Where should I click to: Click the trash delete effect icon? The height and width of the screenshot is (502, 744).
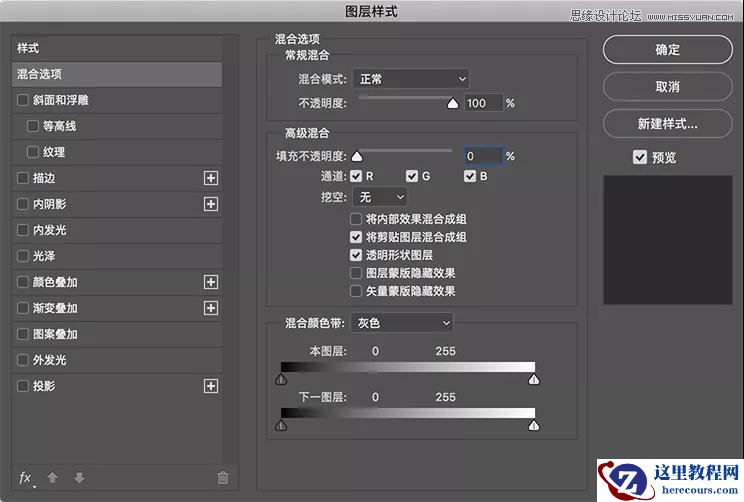click(x=223, y=477)
